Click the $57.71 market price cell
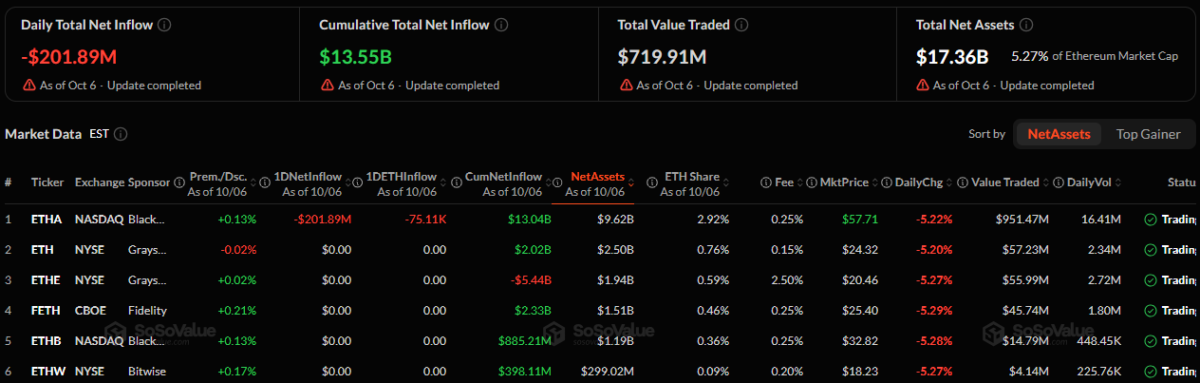1200x383 pixels. 860,219
